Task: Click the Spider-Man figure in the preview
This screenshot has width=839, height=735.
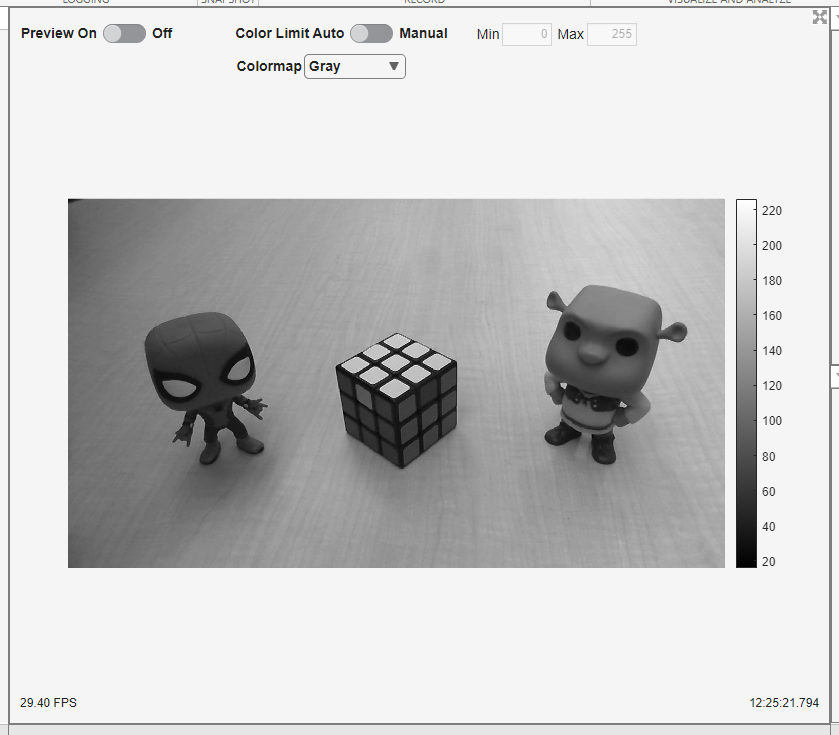Action: coord(205,380)
